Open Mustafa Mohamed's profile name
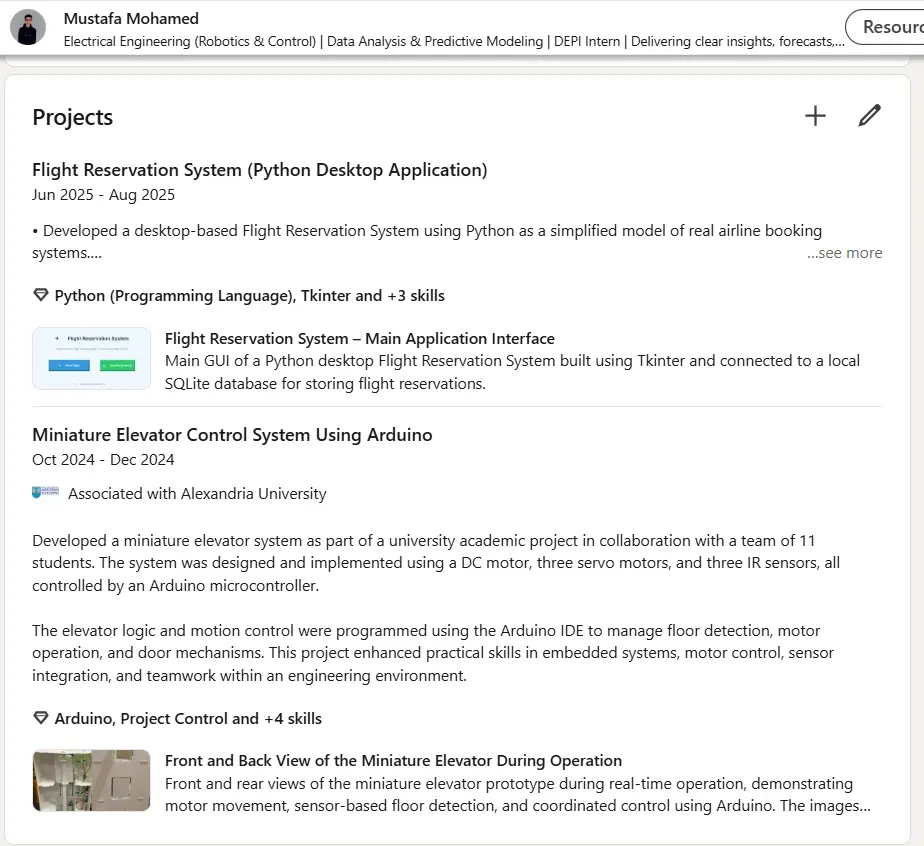Screen dimensions: 924x846 coord(131,18)
